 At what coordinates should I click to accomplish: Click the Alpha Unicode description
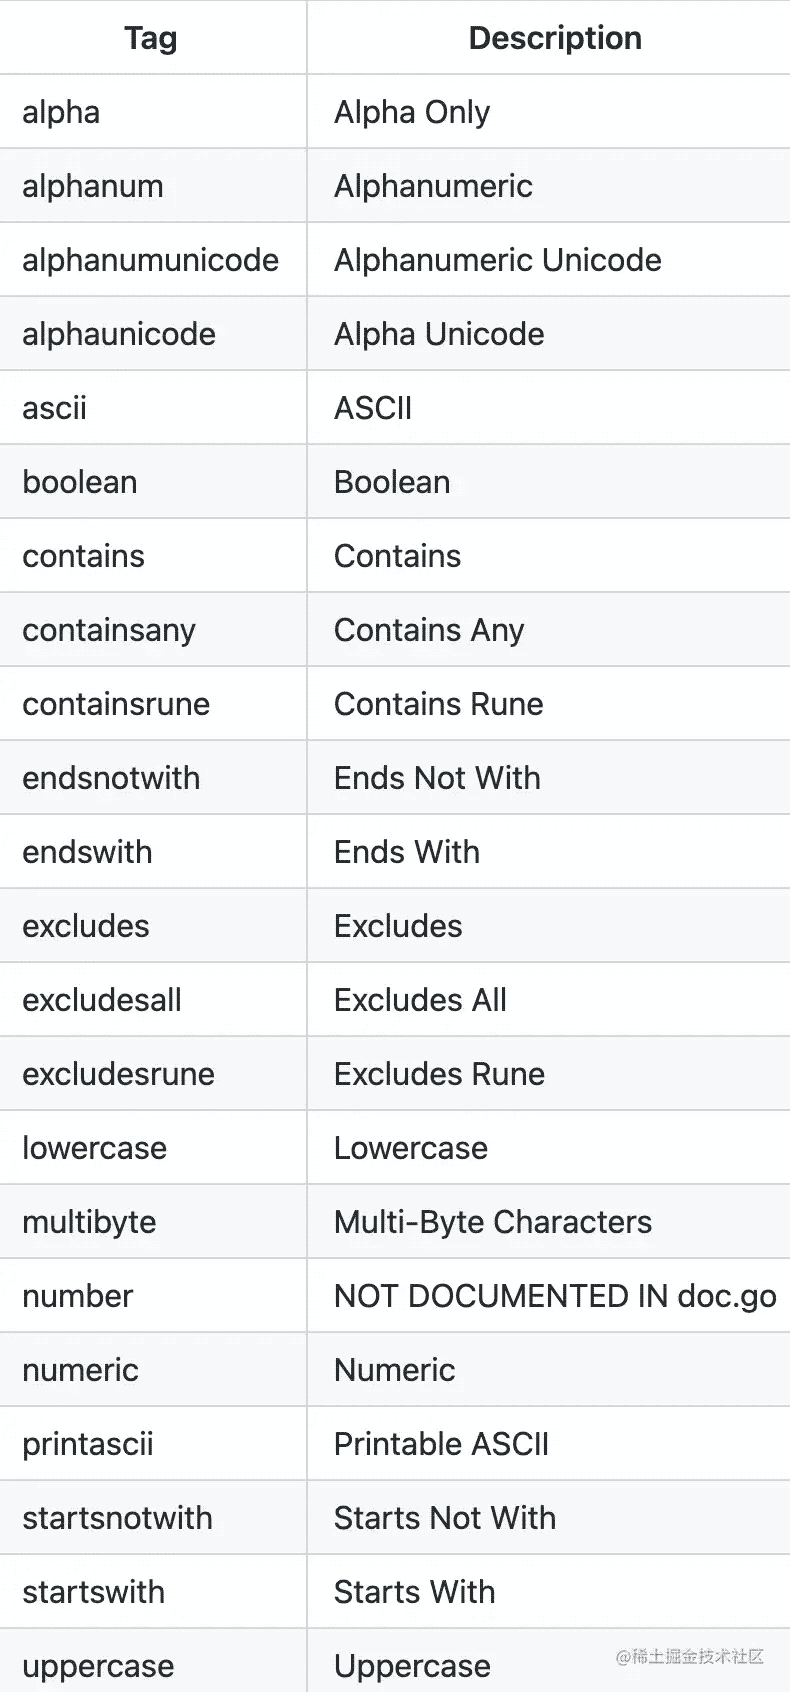pyautogui.click(x=439, y=334)
